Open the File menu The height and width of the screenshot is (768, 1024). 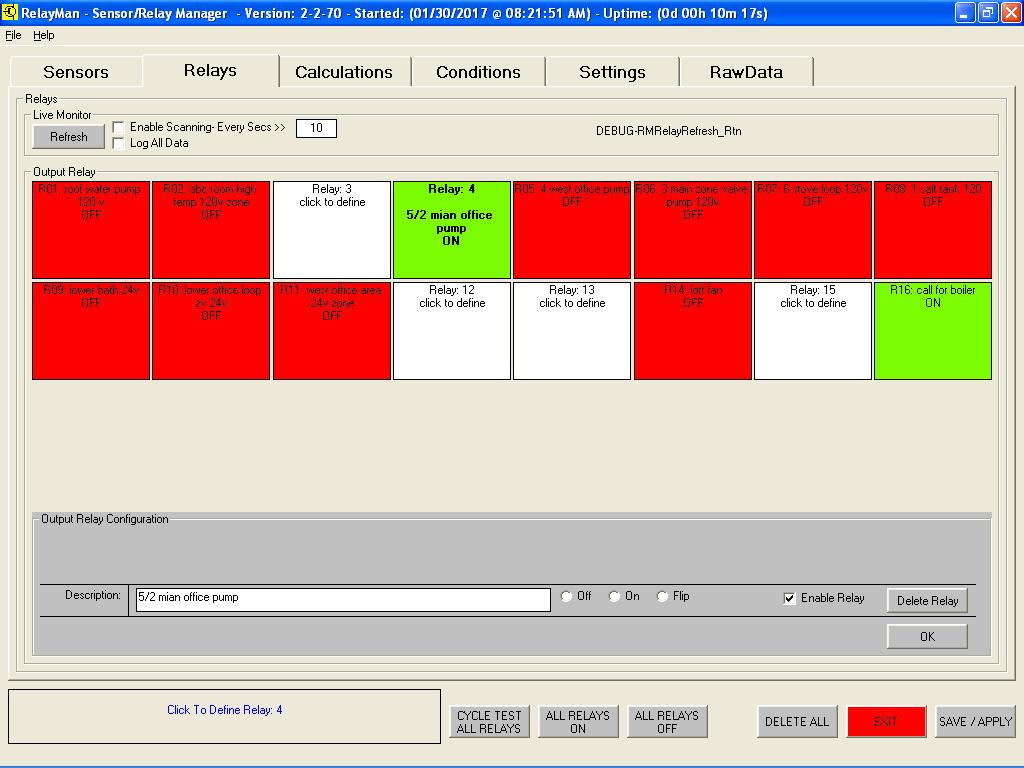[x=13, y=35]
